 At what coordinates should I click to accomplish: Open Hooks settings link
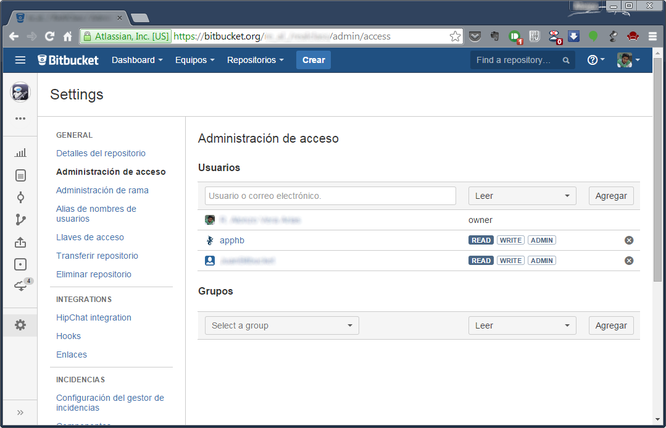tap(68, 336)
